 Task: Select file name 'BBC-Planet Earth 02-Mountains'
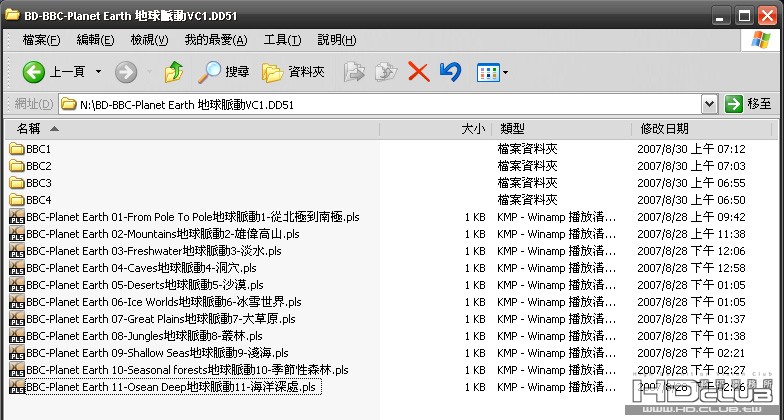[x=163, y=234]
